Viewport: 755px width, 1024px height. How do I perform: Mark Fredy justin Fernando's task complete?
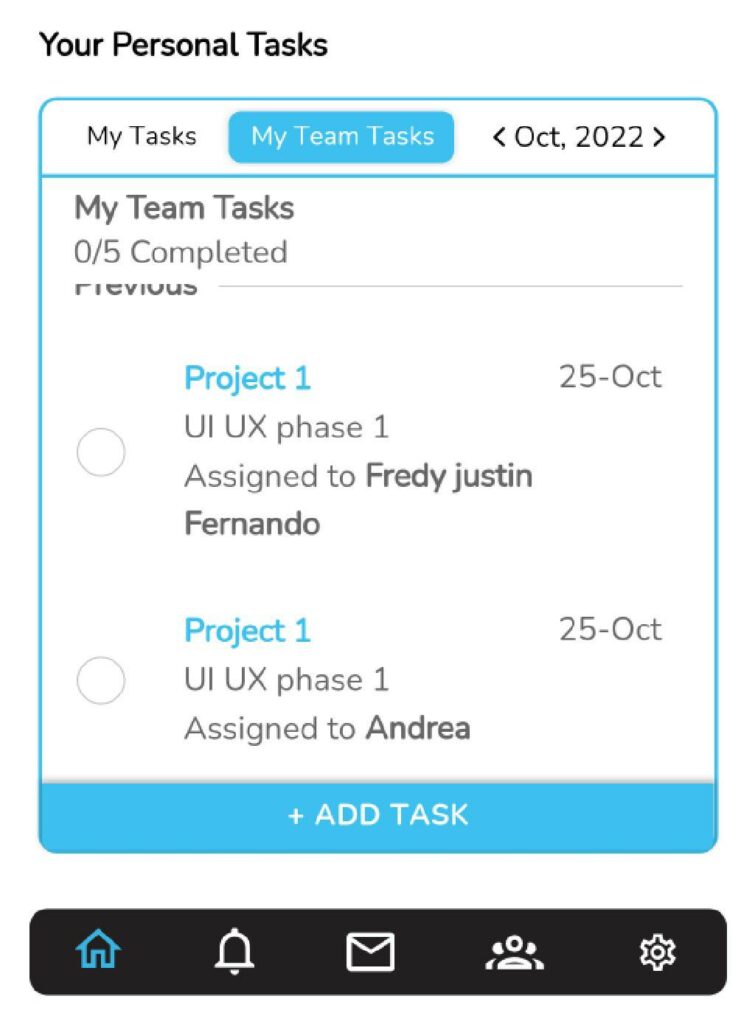click(x=101, y=452)
